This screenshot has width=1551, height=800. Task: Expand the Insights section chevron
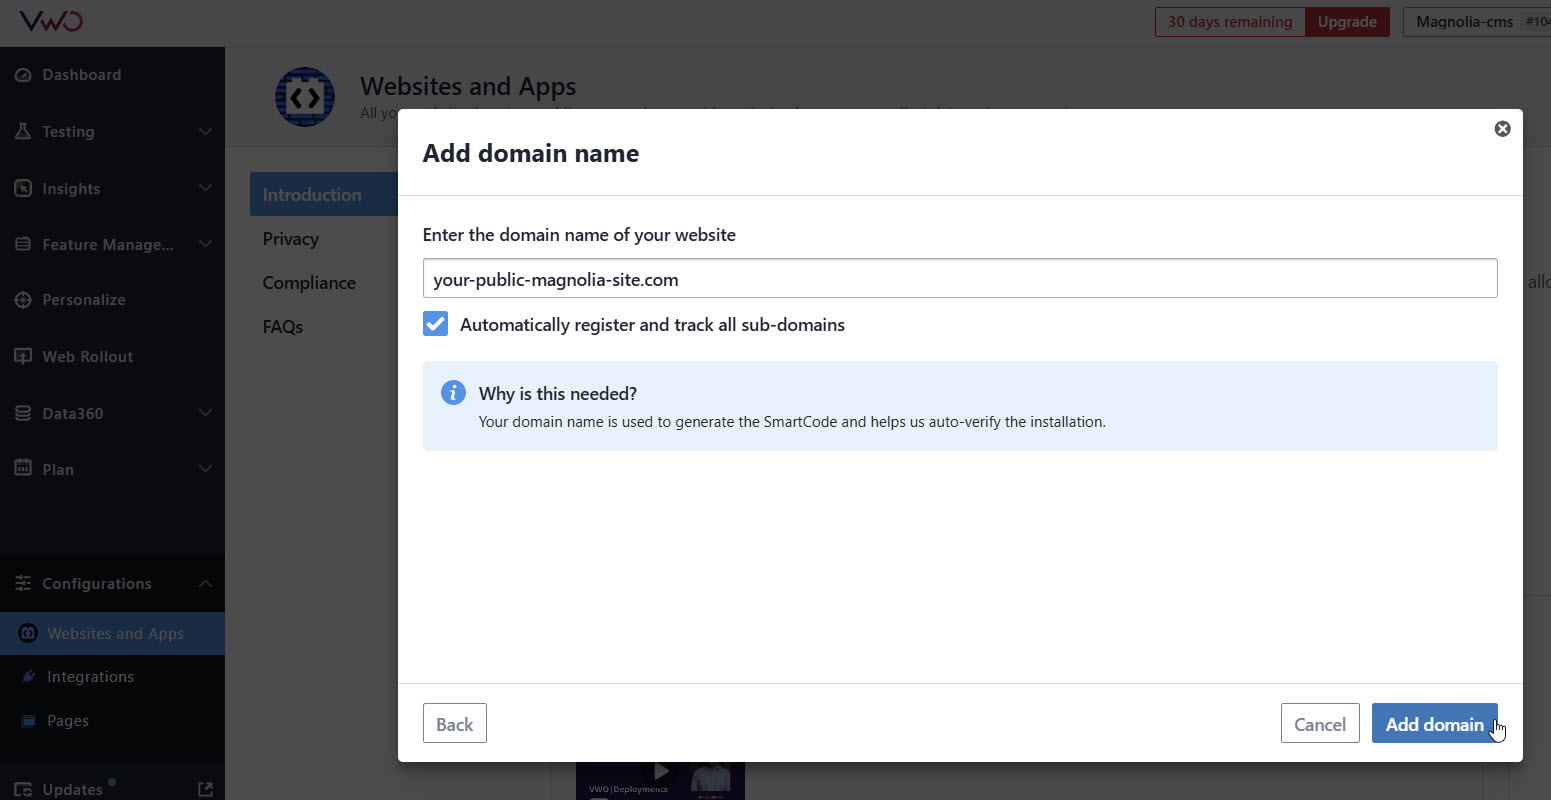[205, 189]
